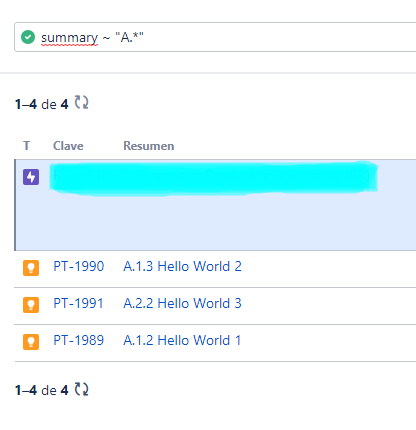Sort by the Clave column header
416x430 pixels.
68,146
